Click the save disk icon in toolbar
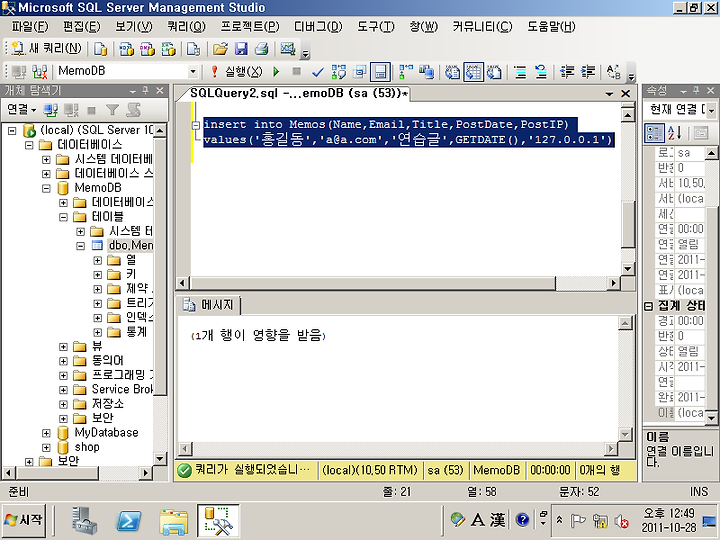The height and width of the screenshot is (540, 720). click(241, 48)
